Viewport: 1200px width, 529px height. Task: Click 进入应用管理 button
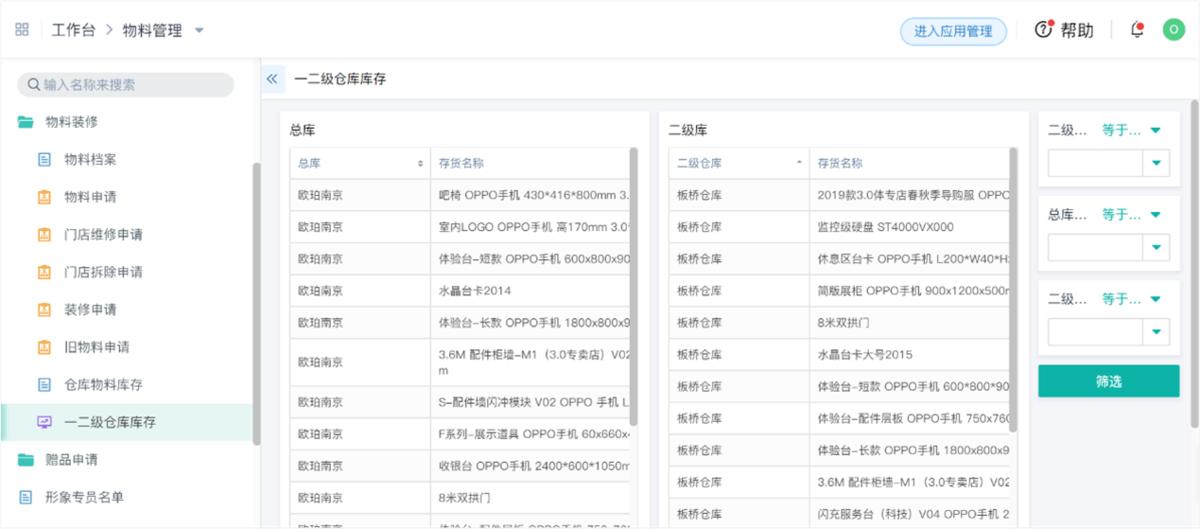[953, 31]
